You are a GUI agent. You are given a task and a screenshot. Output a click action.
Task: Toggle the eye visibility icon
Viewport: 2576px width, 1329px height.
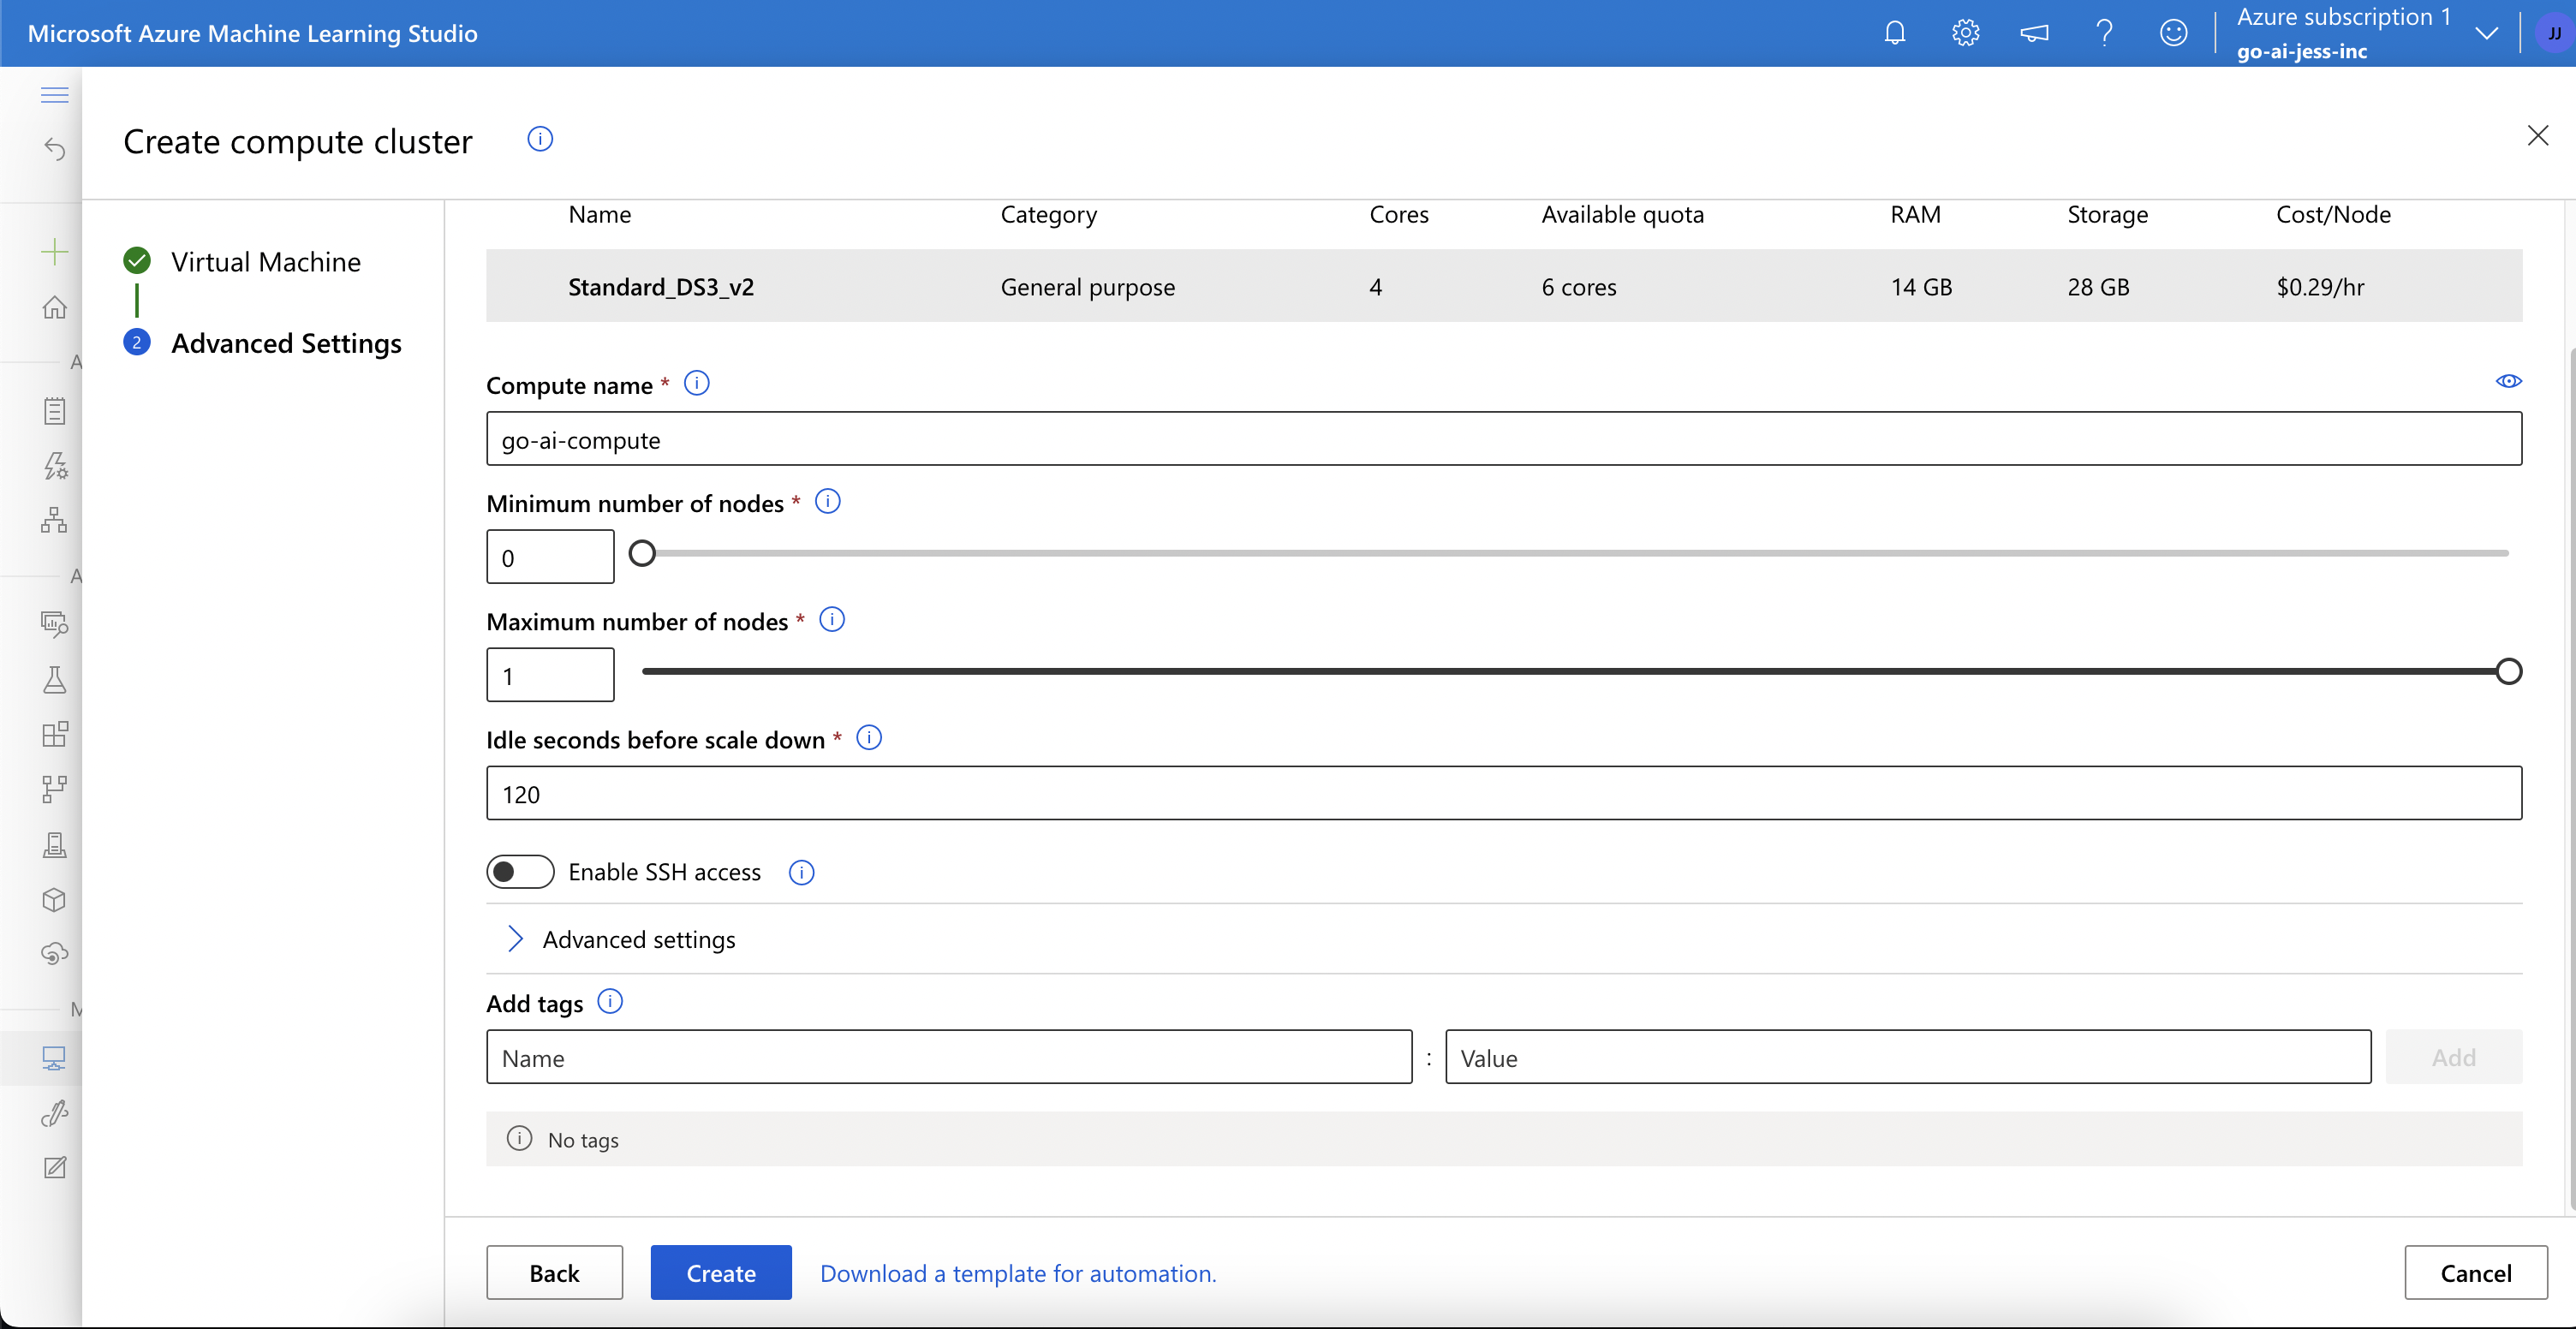click(x=2508, y=381)
